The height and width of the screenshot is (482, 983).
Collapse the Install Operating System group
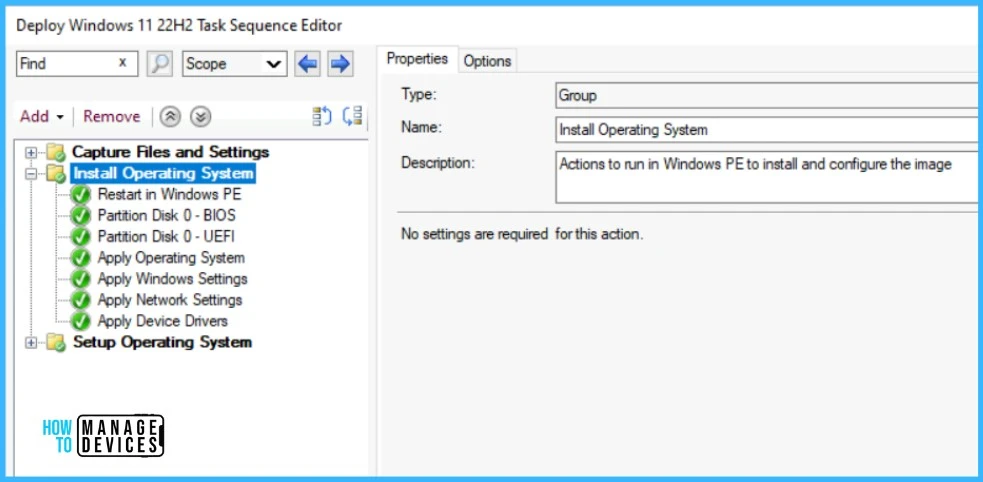31,174
